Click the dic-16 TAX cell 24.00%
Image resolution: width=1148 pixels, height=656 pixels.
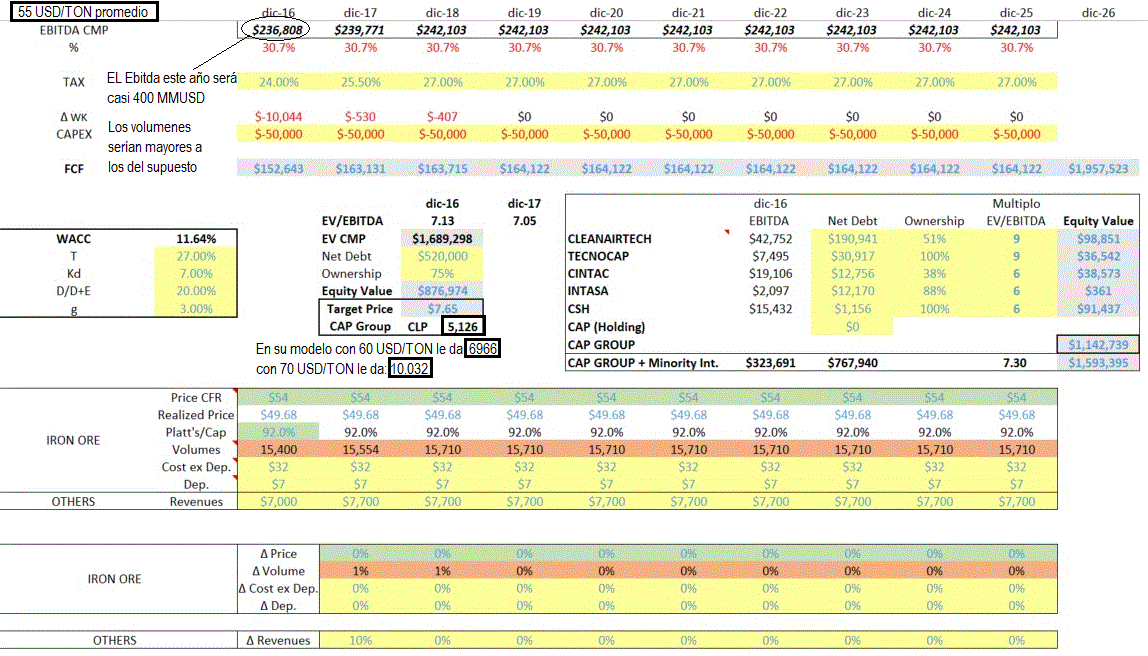coord(278,82)
